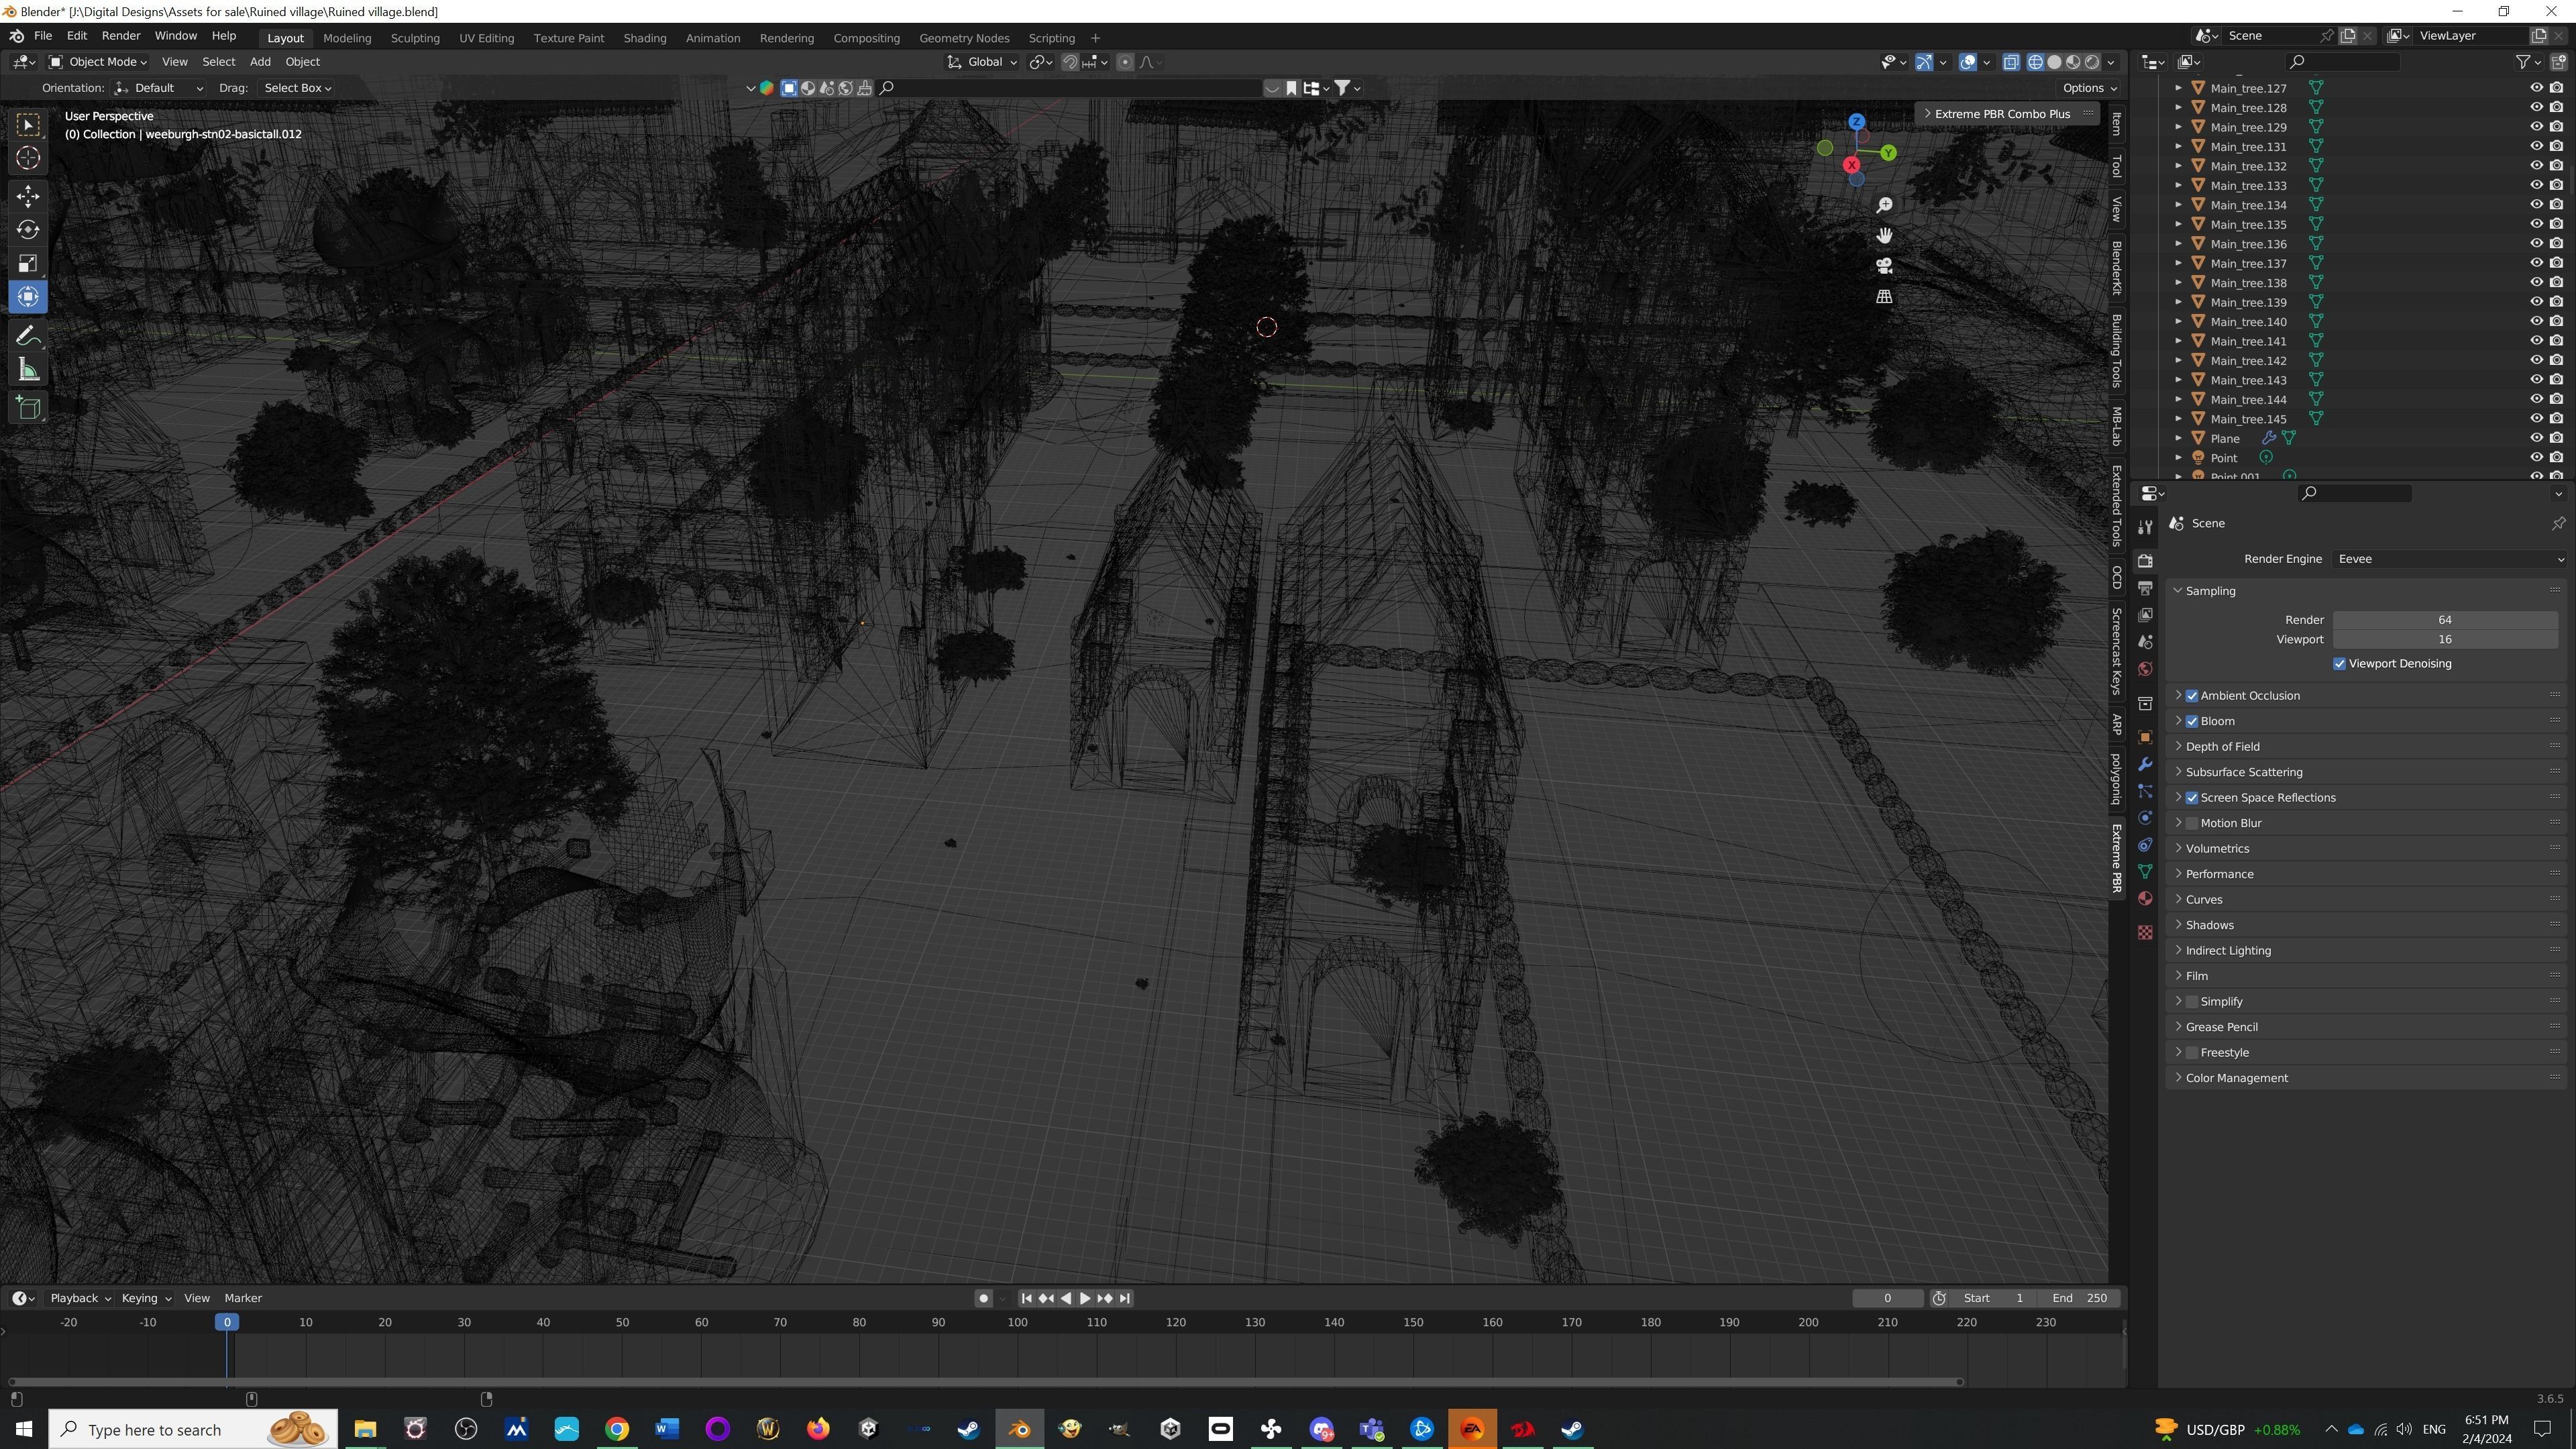The image size is (2576, 1449).
Task: Open the Modifier wrench properties tab
Action: [x=2145, y=765]
